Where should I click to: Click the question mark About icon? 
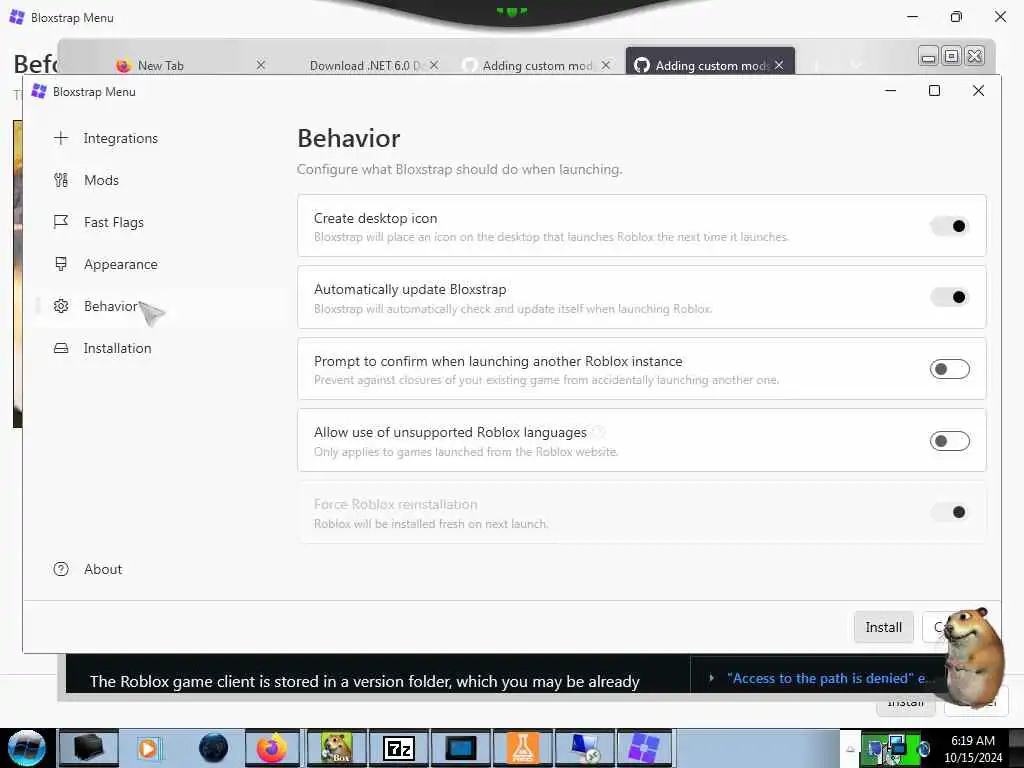[x=61, y=569]
